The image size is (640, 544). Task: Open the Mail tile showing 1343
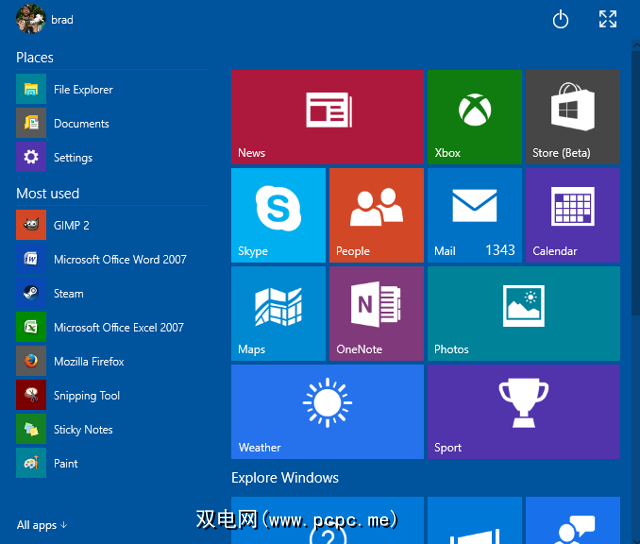click(x=475, y=215)
